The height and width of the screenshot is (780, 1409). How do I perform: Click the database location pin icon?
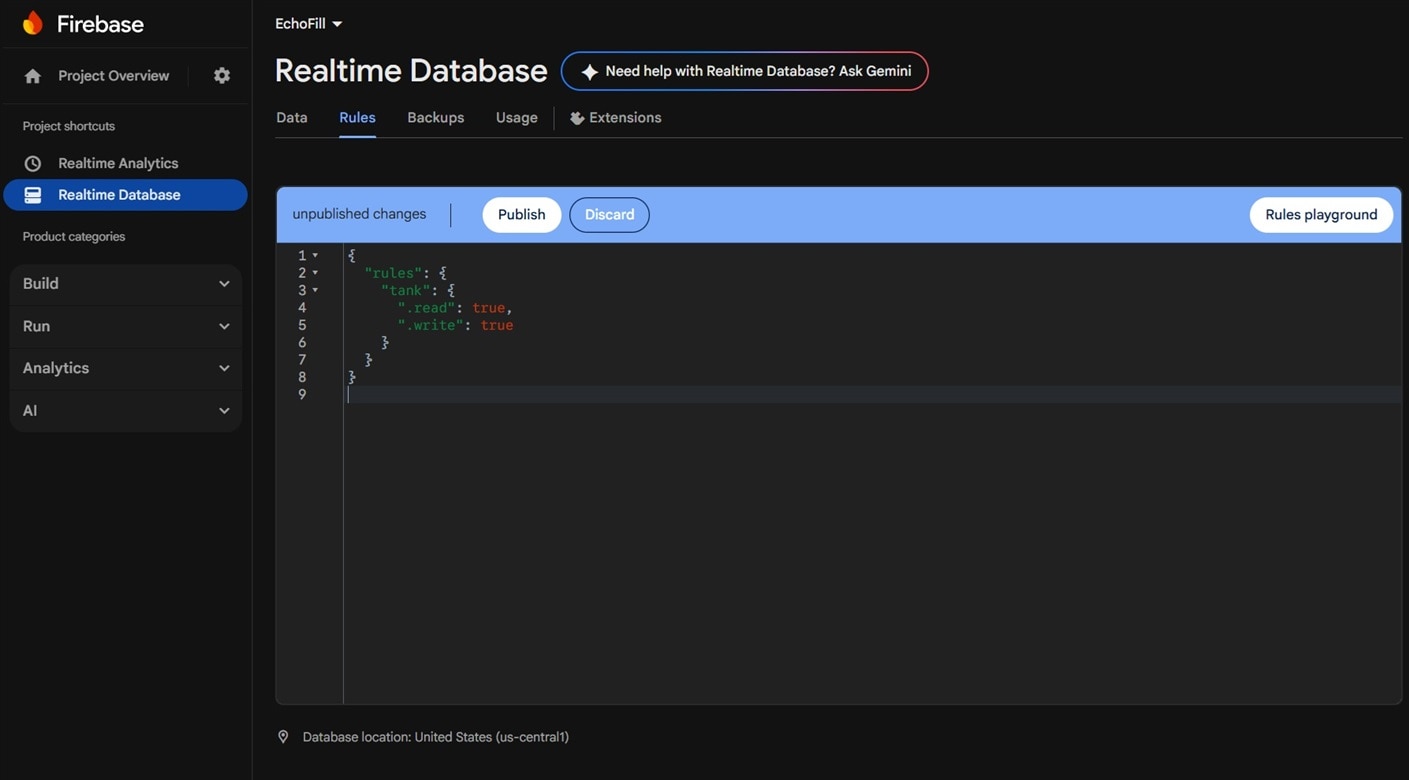283,737
